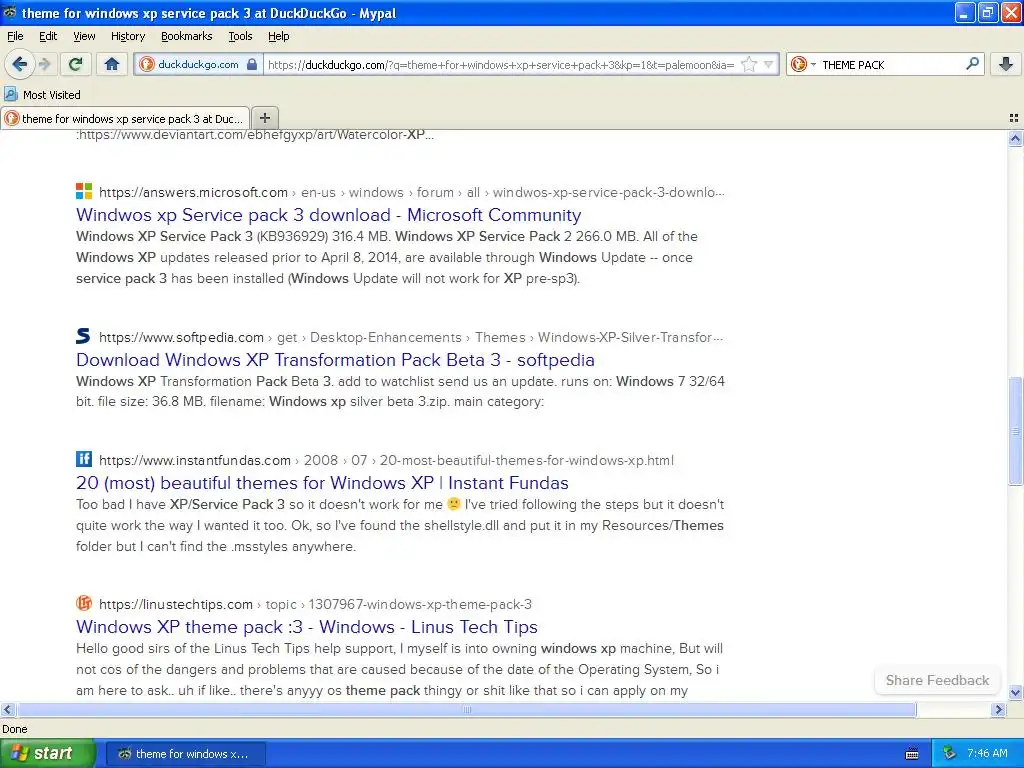Open the search engine selector dropdown
The width and height of the screenshot is (1024, 768).
803,64
